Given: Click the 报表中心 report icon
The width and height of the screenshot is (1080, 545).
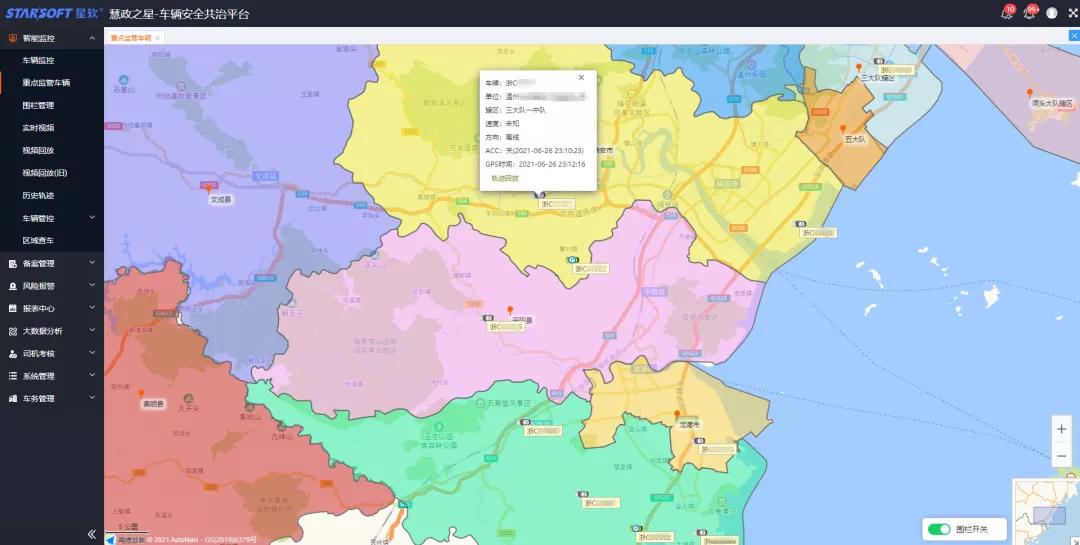Looking at the screenshot, I should click(12, 309).
